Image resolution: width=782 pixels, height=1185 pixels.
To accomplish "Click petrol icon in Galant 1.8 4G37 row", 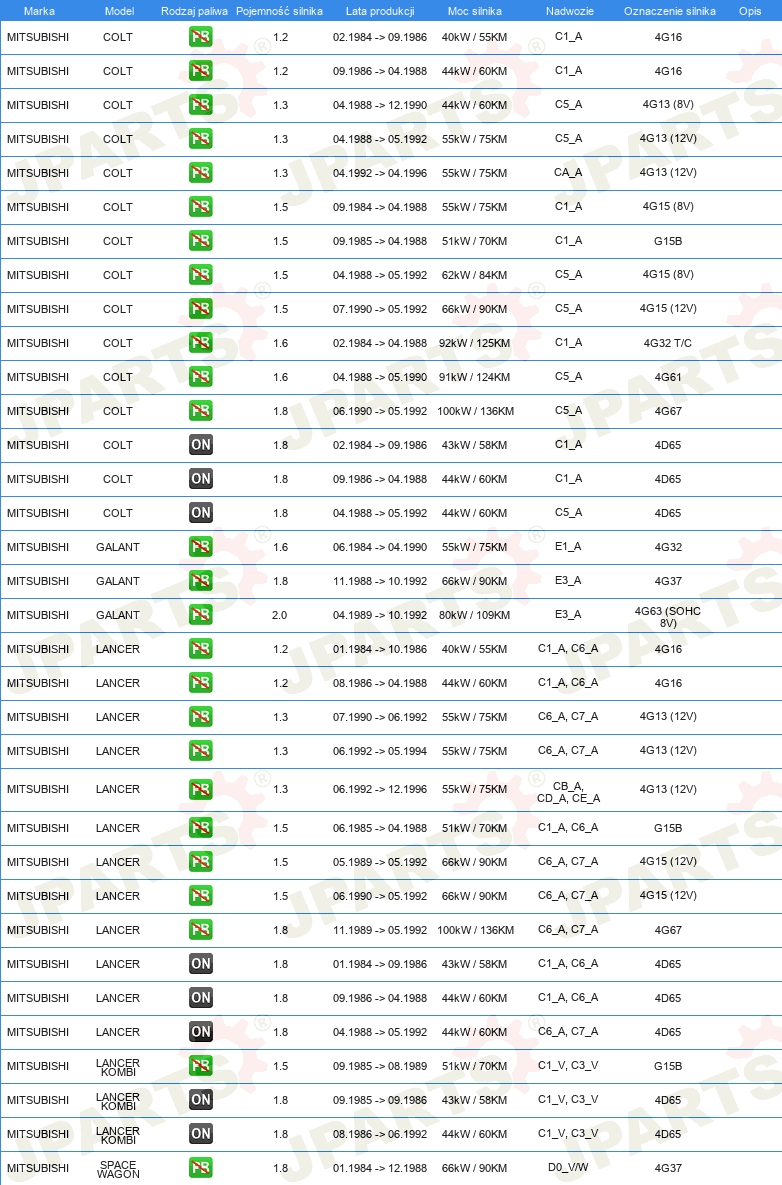I will [200, 581].
